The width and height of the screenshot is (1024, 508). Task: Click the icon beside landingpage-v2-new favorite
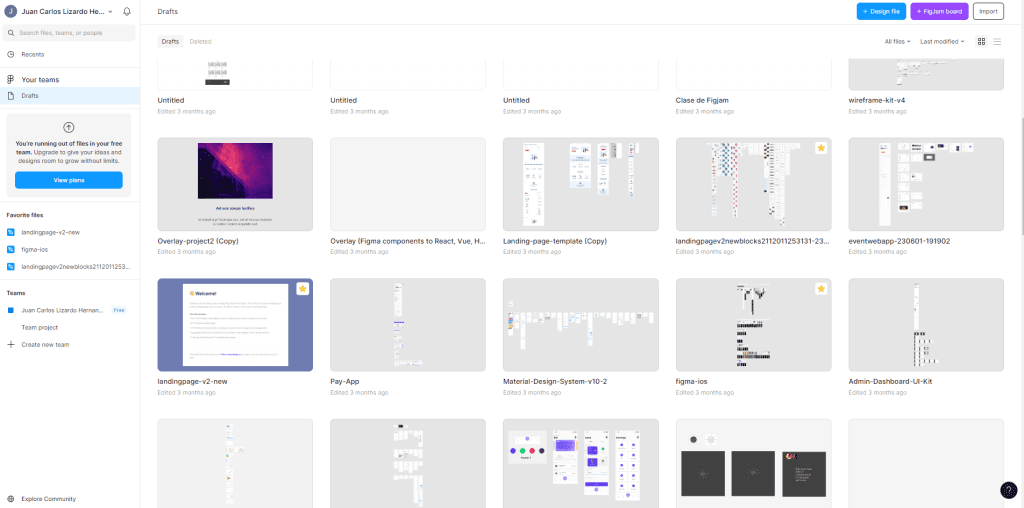click(10, 232)
